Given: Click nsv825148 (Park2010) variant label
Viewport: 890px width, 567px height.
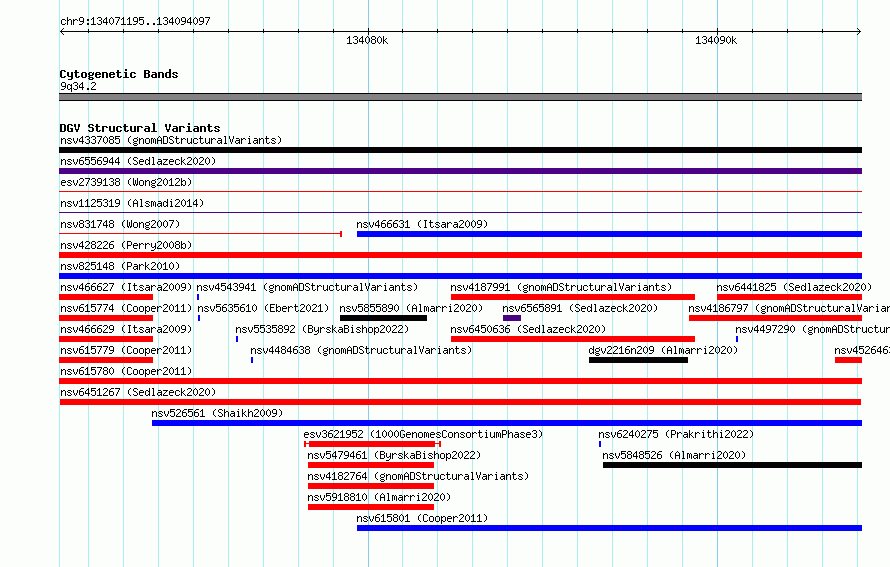Looking at the screenshot, I should (120, 266).
